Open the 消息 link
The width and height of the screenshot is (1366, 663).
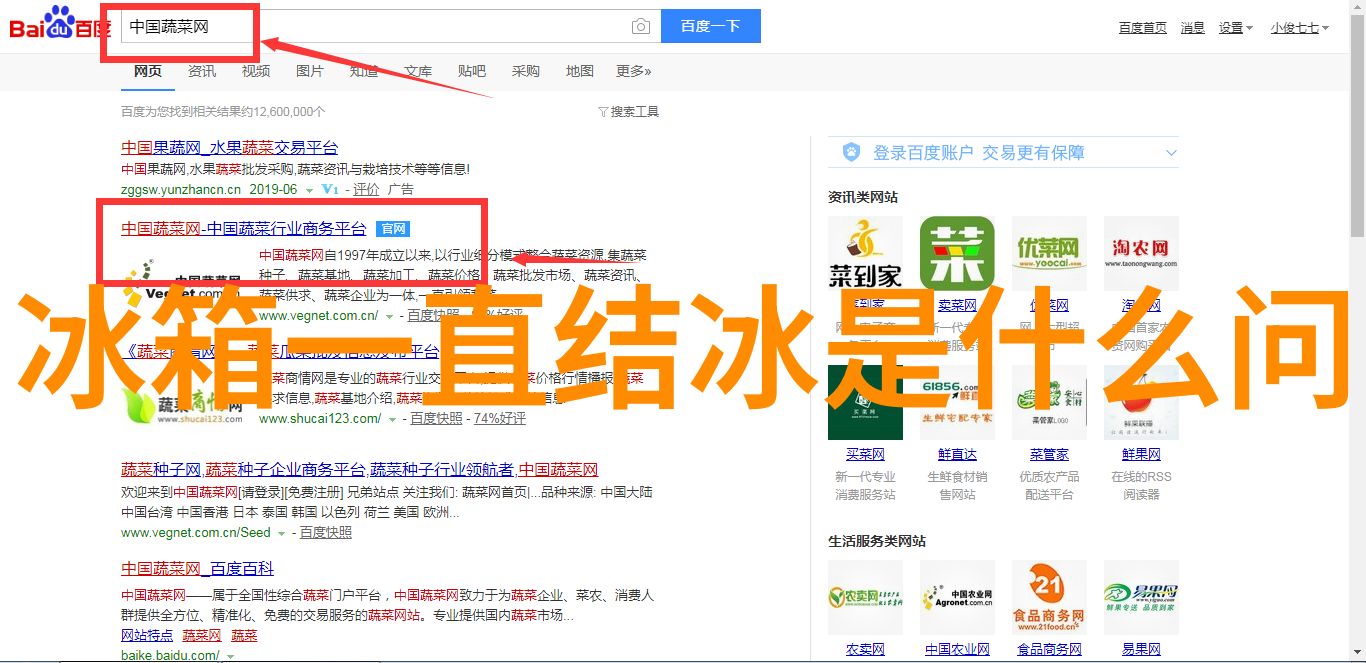pyautogui.click(x=1192, y=28)
